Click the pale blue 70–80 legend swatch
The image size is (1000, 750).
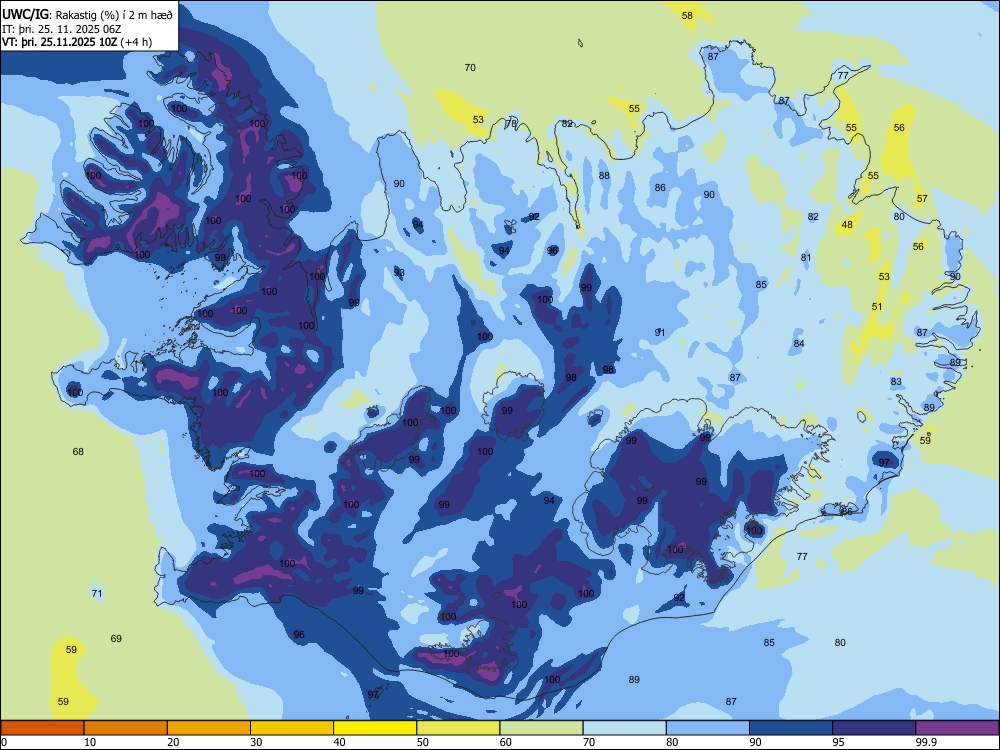625,728
